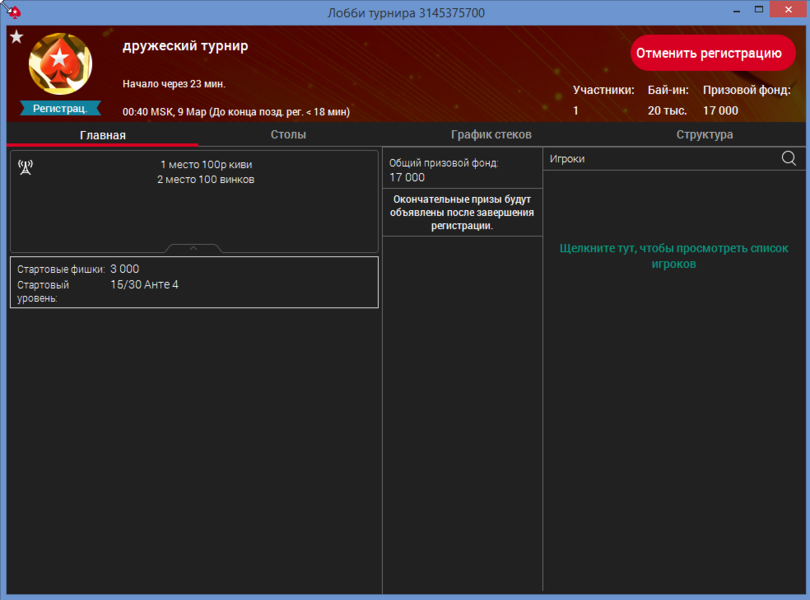Switch to the Главная tab
This screenshot has width=810, height=600.
103,135
